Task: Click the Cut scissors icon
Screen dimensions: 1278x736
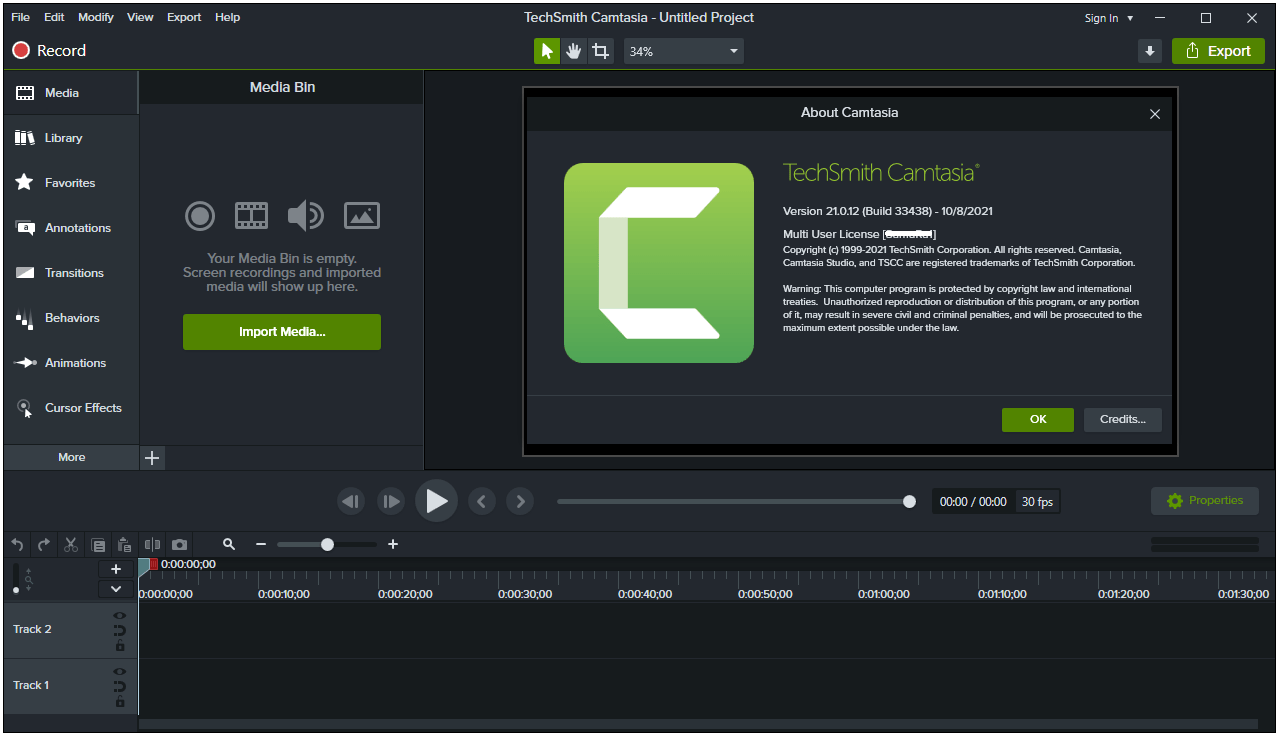Action: (x=71, y=545)
